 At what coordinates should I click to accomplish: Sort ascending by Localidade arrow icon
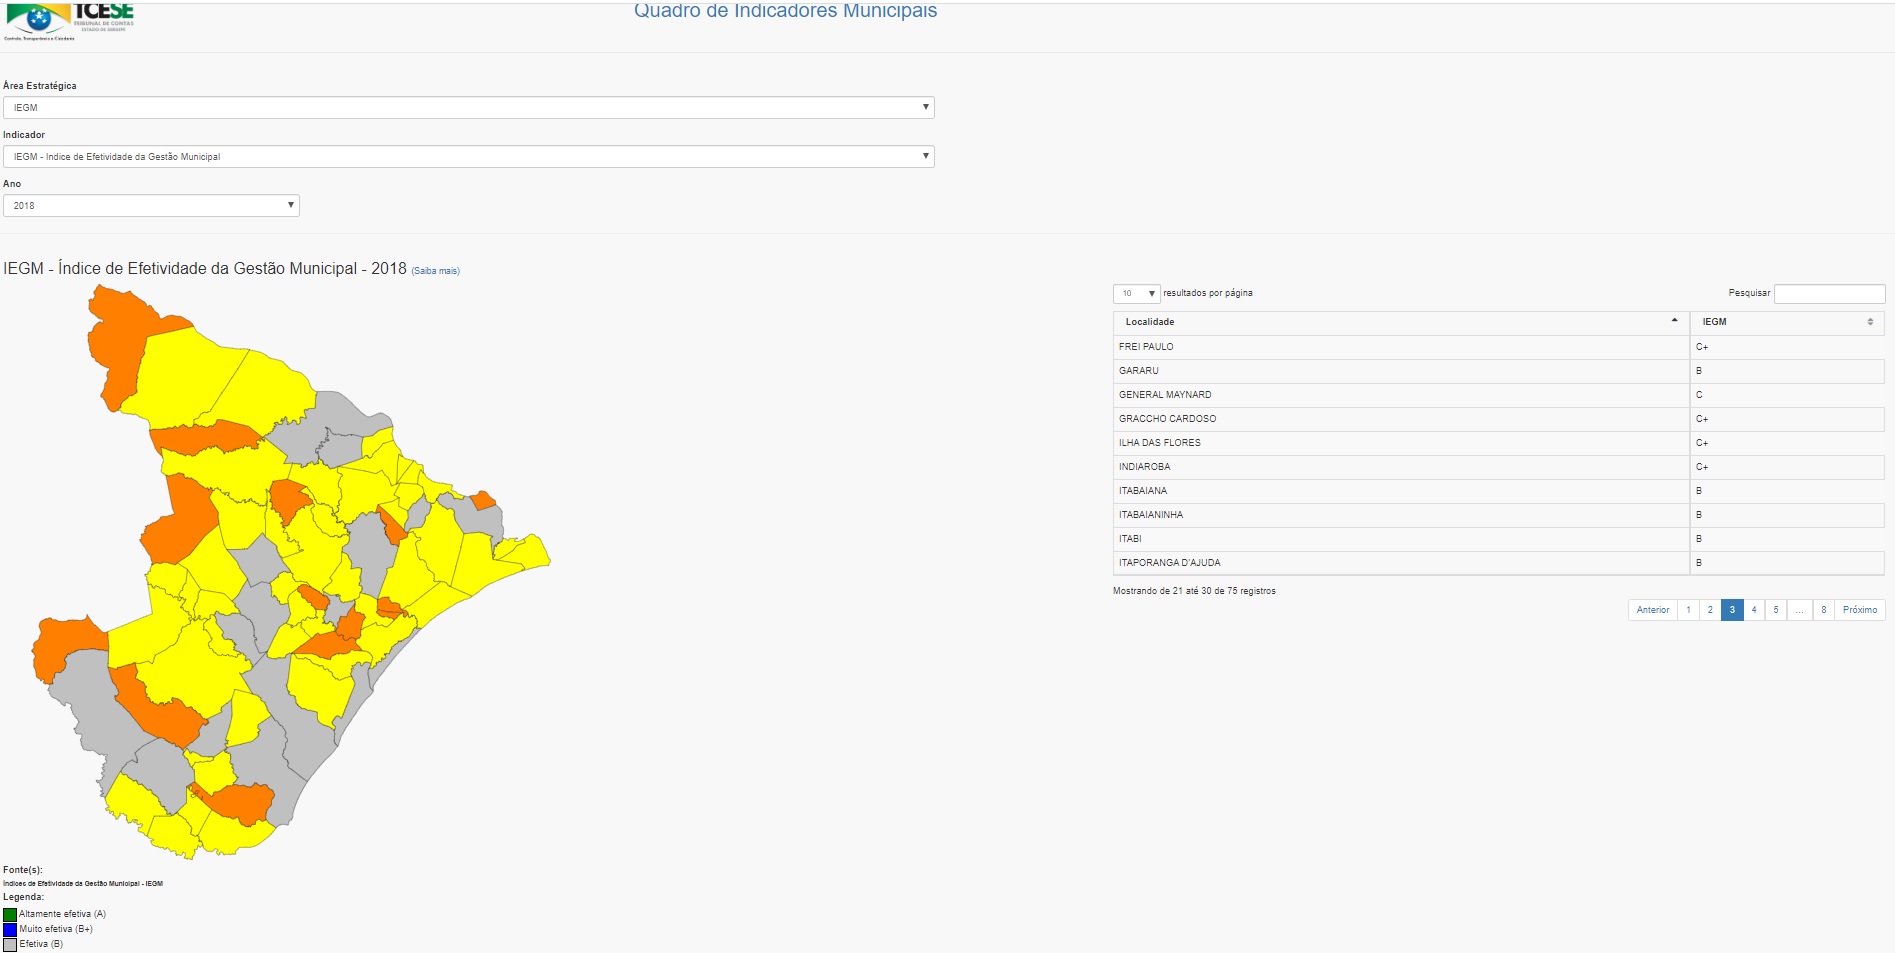[1674, 321]
